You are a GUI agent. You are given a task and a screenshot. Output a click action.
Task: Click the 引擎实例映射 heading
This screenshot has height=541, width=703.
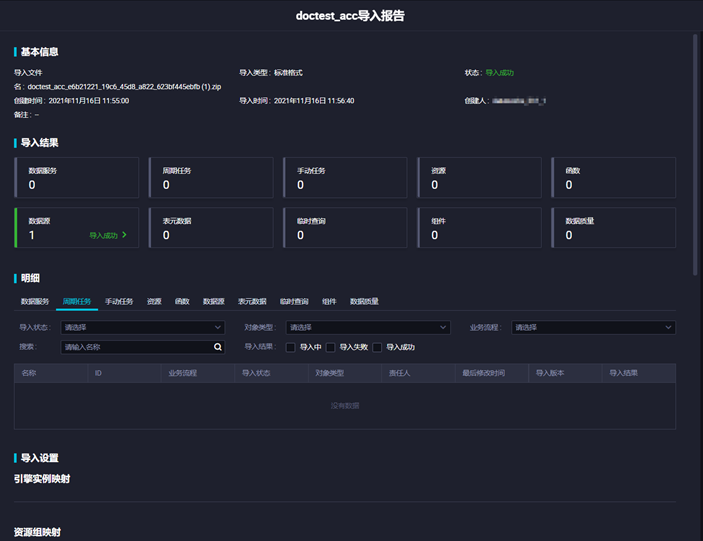tap(42, 479)
